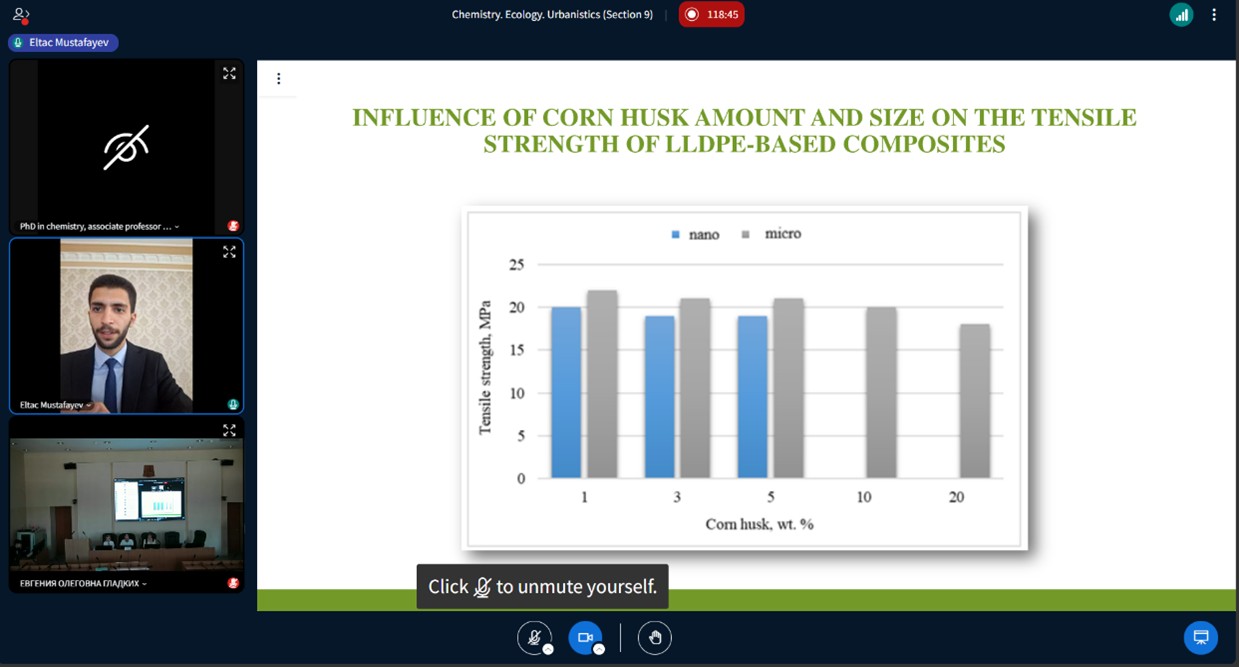The height and width of the screenshot is (667, 1239).
Task: Click the tensile strength bar chart slide
Action: tap(745, 378)
